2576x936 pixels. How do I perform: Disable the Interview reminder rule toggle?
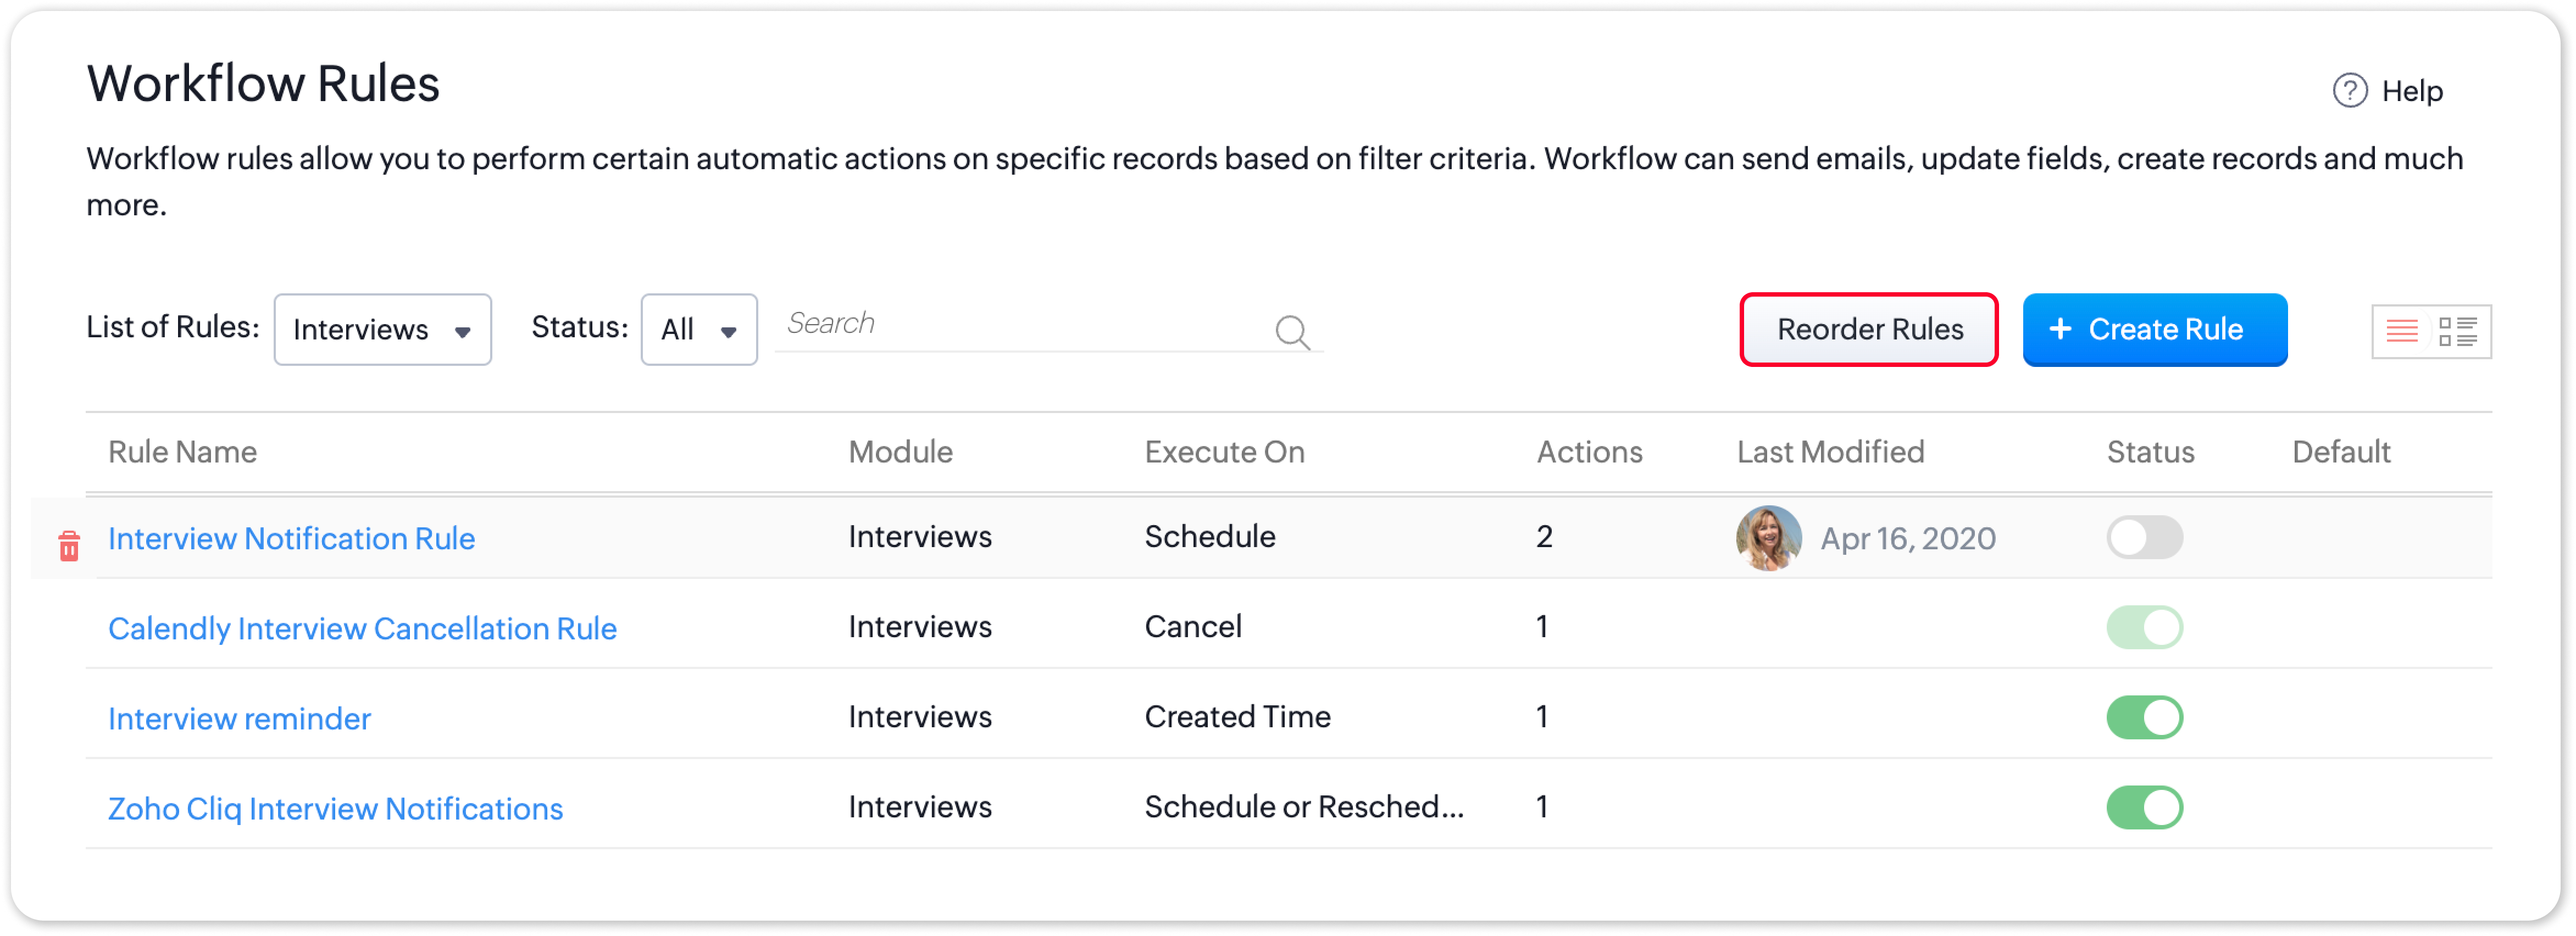click(2144, 718)
